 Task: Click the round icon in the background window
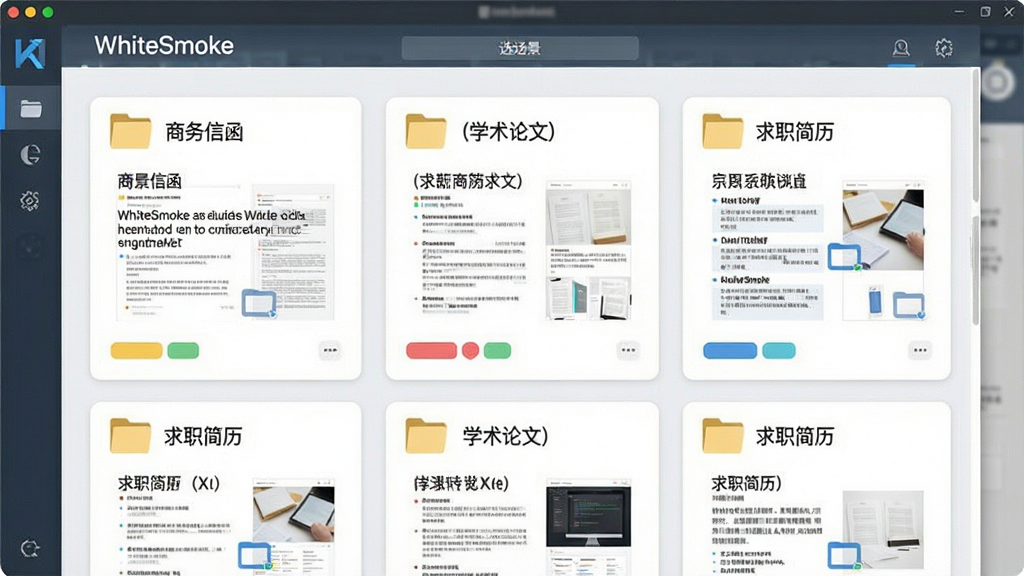[x=997, y=83]
